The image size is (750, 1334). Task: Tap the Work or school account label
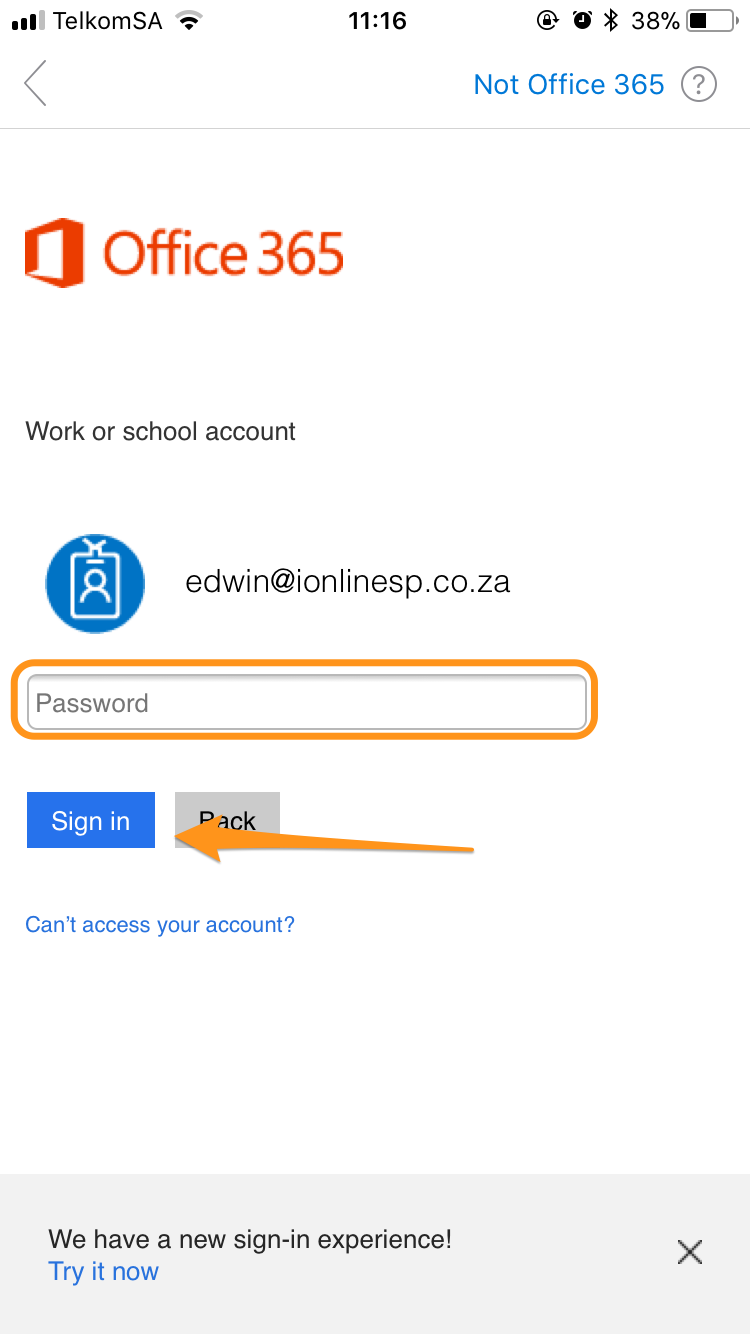[x=160, y=431]
